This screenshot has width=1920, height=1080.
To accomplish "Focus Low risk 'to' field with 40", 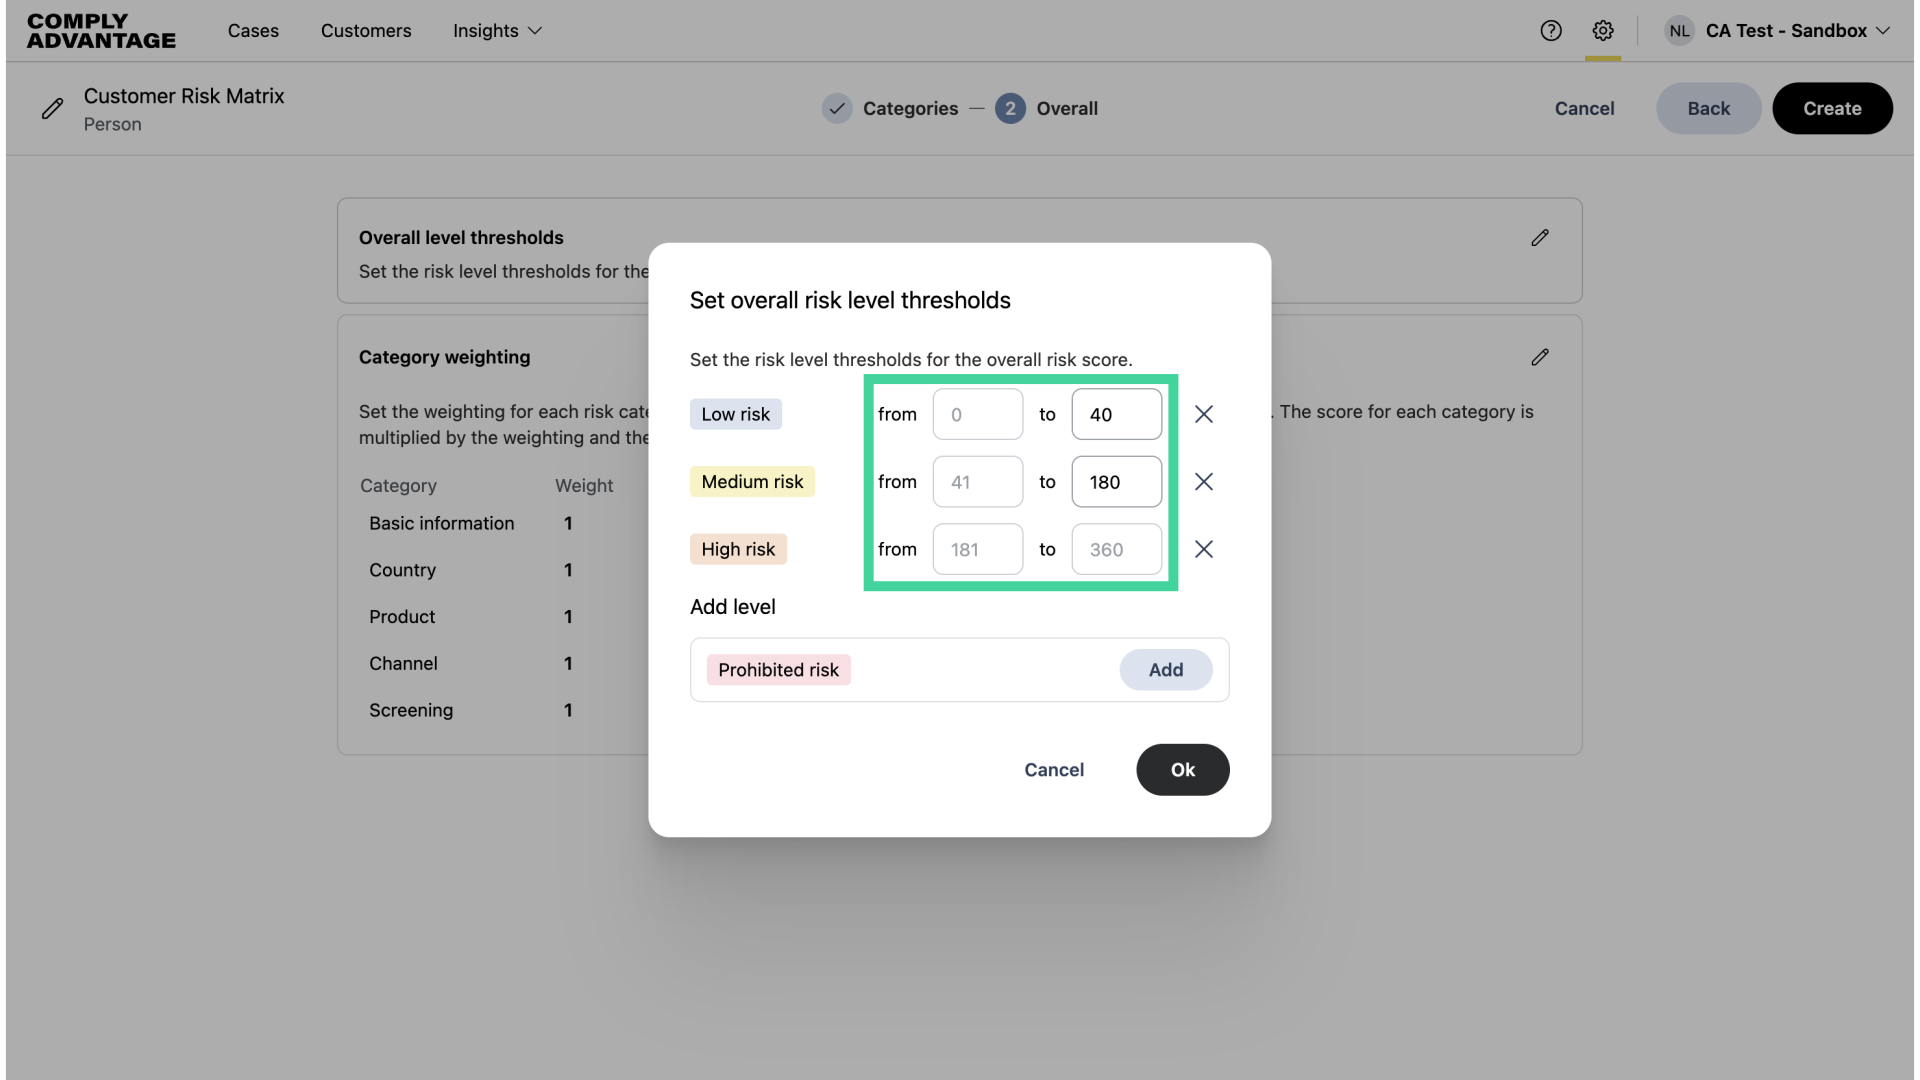I will click(1117, 415).
